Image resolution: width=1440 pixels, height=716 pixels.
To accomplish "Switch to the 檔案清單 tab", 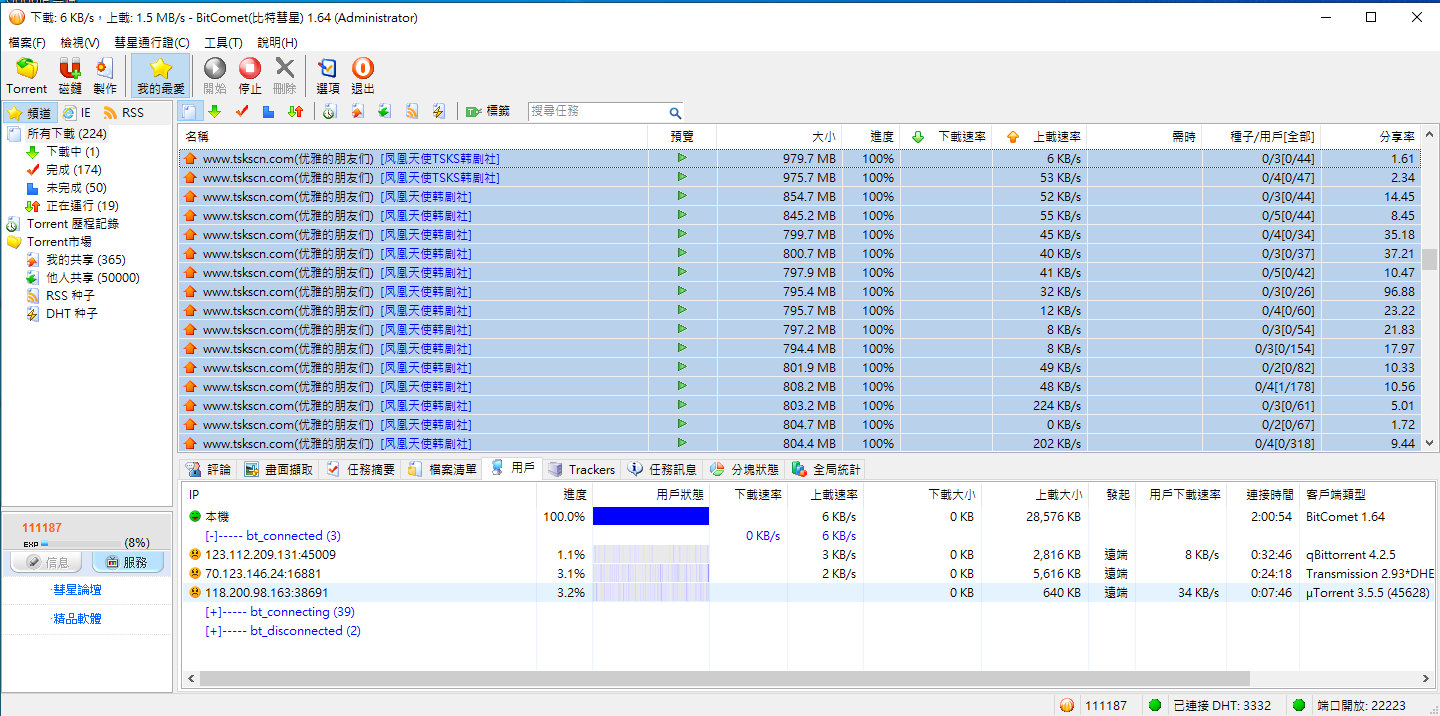I will coord(442,469).
